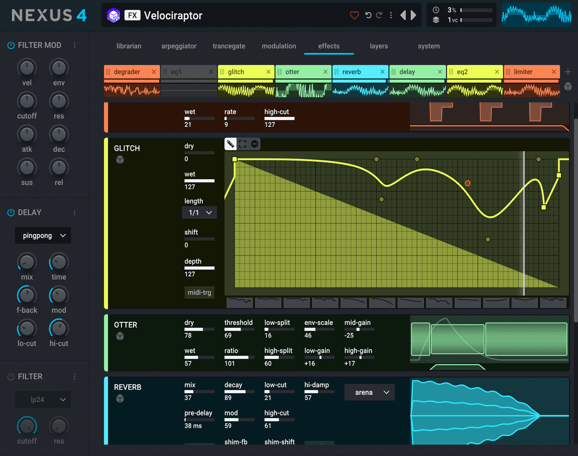Toggle the midi-trg button
The height and width of the screenshot is (456, 578).
pos(199,292)
